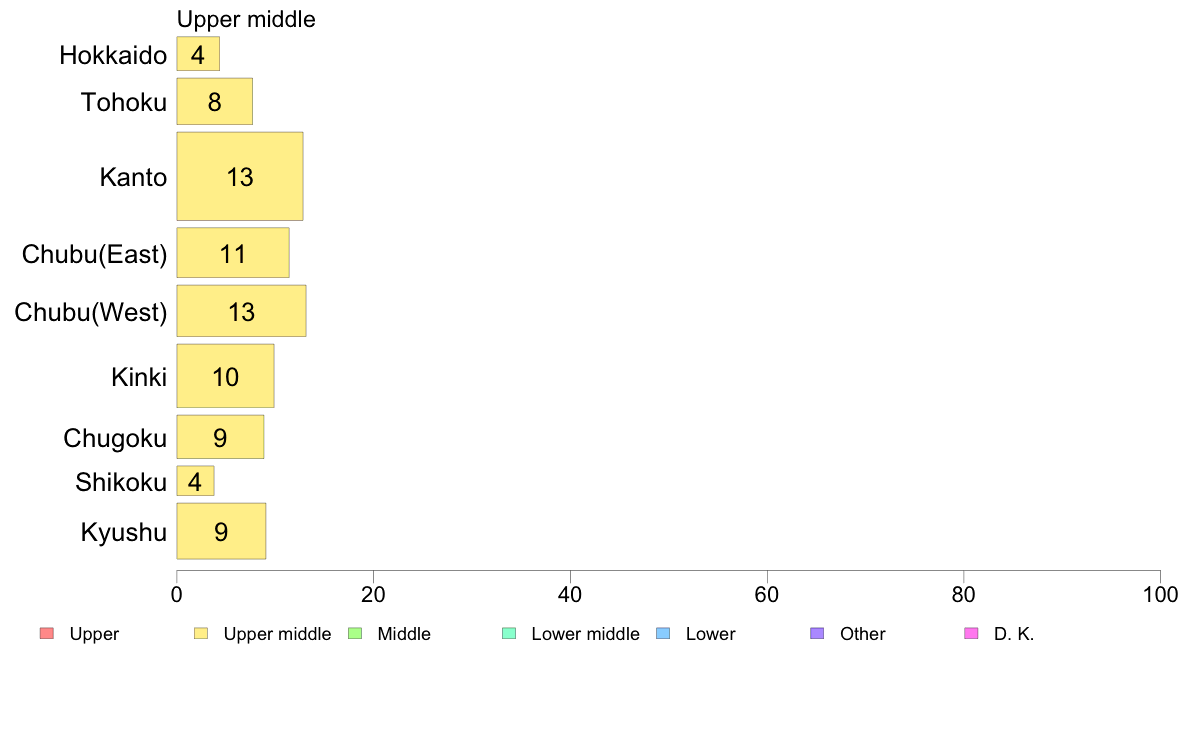Screen dimensions: 1188x736
Task: Select the Tohoku bar showing 8
Action: (214, 102)
